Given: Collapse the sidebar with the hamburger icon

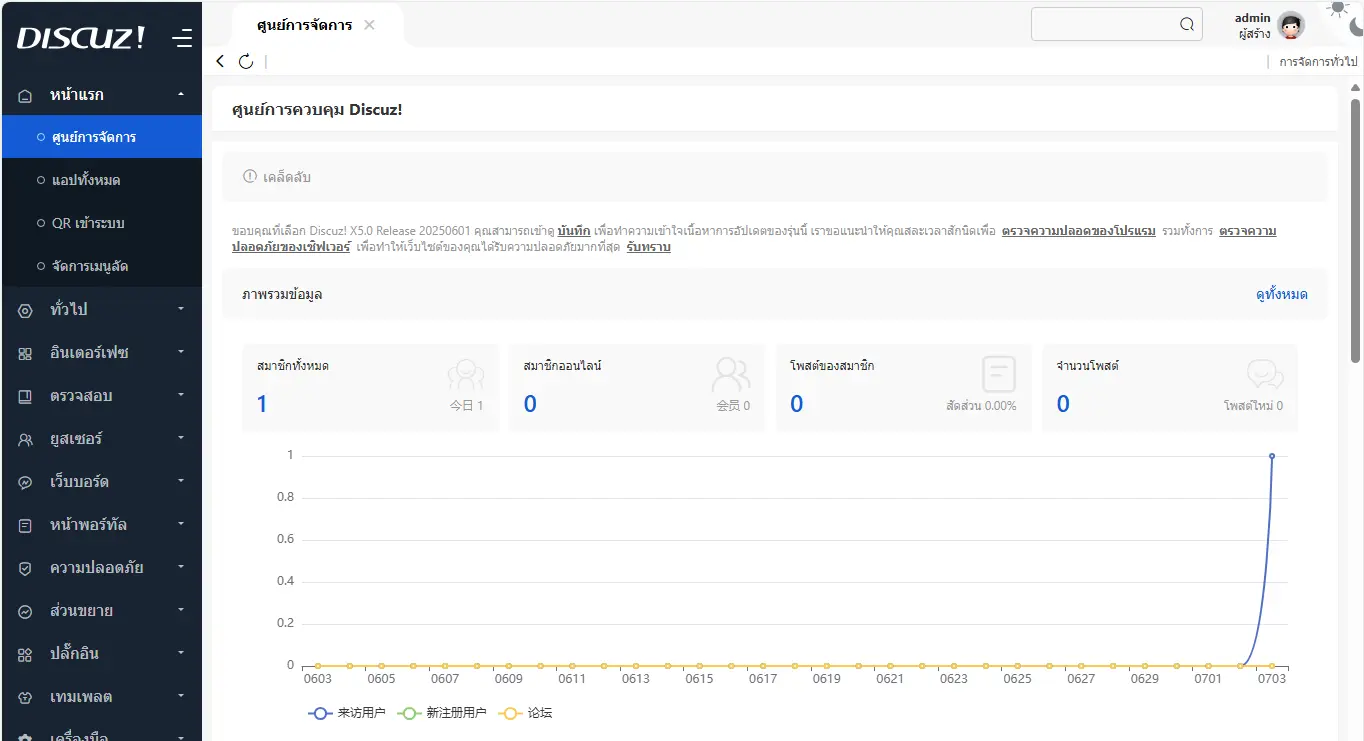Looking at the screenshot, I should click(182, 39).
